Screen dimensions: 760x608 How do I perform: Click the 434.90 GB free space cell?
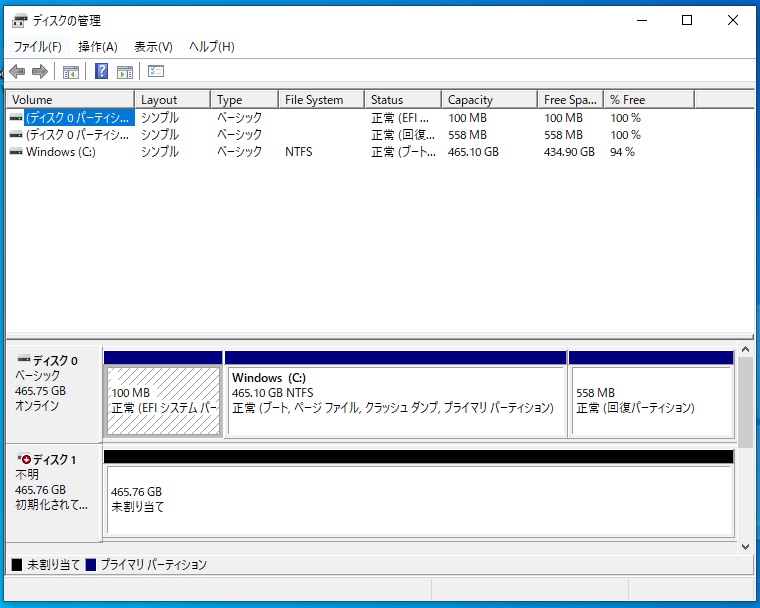(x=569, y=152)
